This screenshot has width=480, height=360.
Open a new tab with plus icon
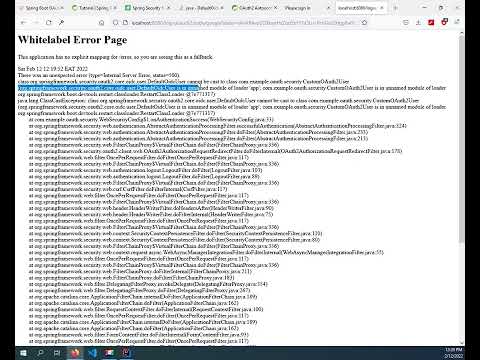(396, 7)
